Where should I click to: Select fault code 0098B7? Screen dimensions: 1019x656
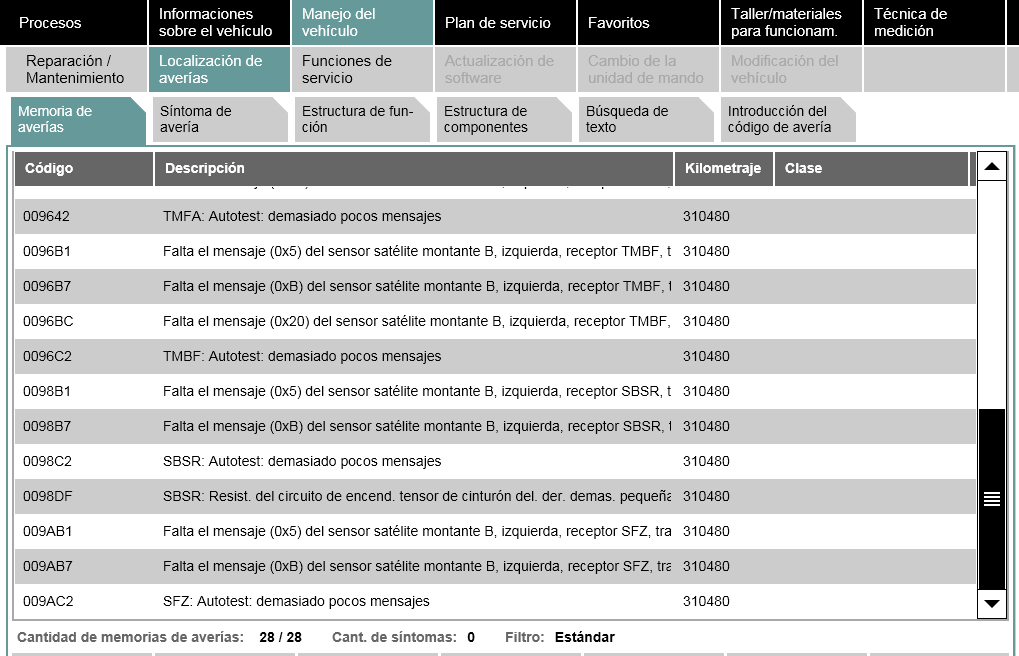(495, 426)
